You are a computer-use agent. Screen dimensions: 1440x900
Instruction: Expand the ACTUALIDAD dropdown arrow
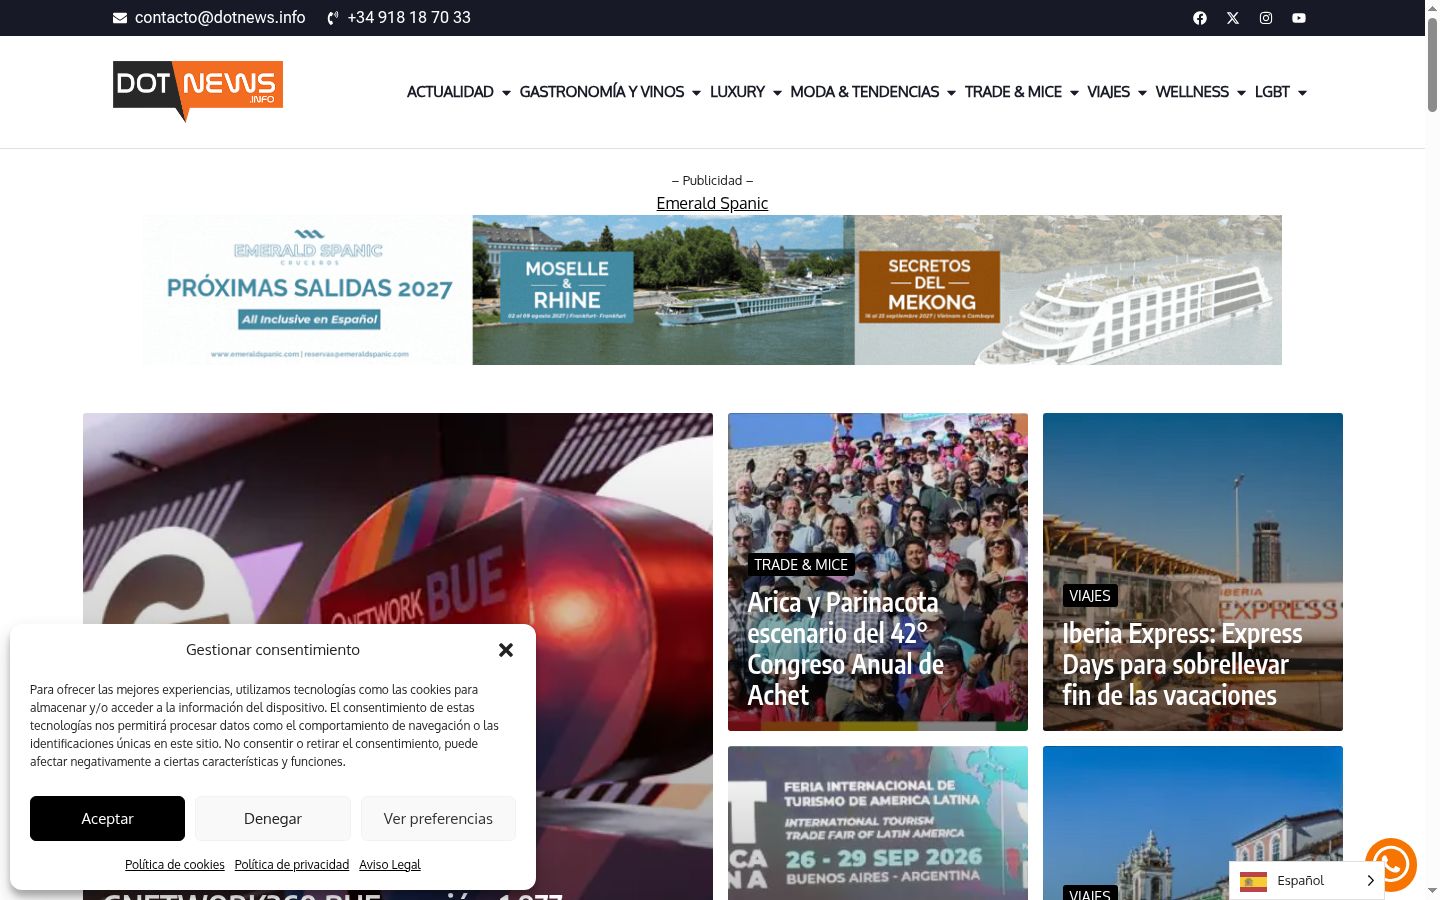pos(506,93)
